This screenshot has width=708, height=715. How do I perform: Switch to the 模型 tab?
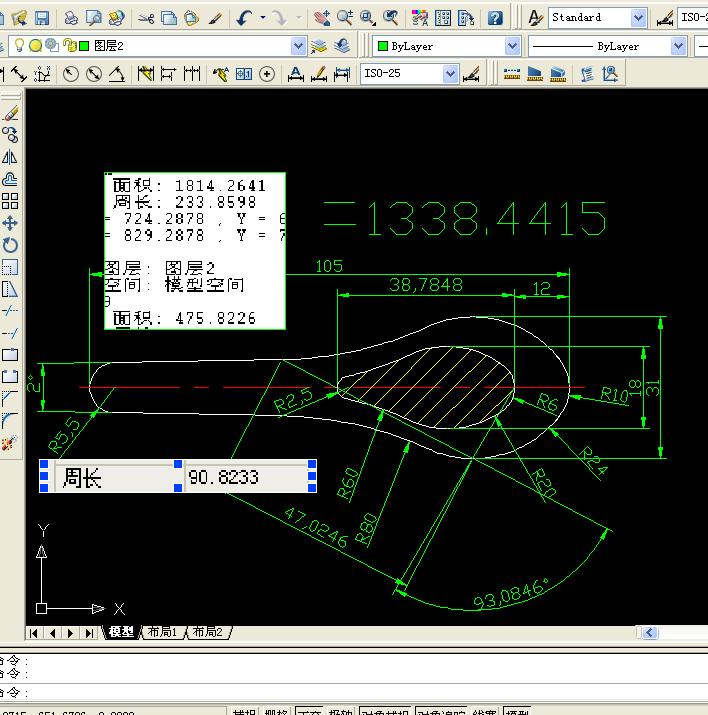pyautogui.click(x=122, y=632)
